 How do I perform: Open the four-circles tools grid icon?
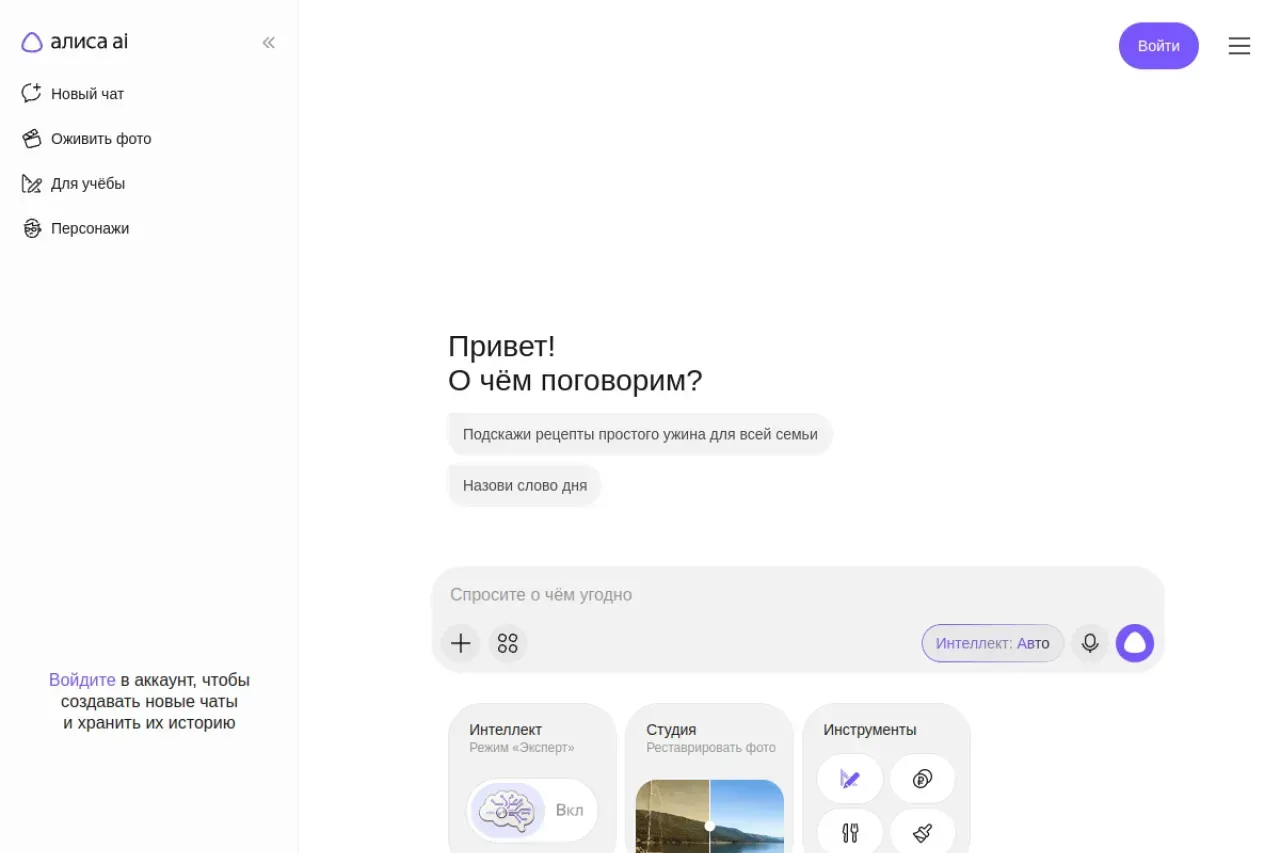(508, 643)
